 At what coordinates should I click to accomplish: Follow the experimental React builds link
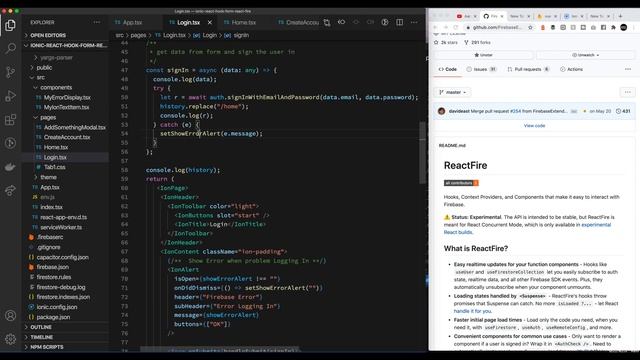[527, 229]
